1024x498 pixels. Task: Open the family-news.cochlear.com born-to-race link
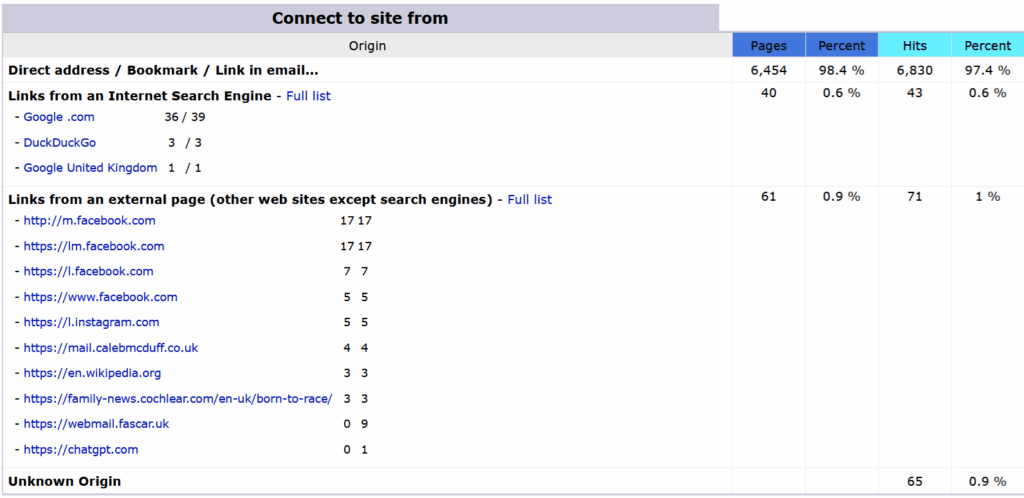177,399
